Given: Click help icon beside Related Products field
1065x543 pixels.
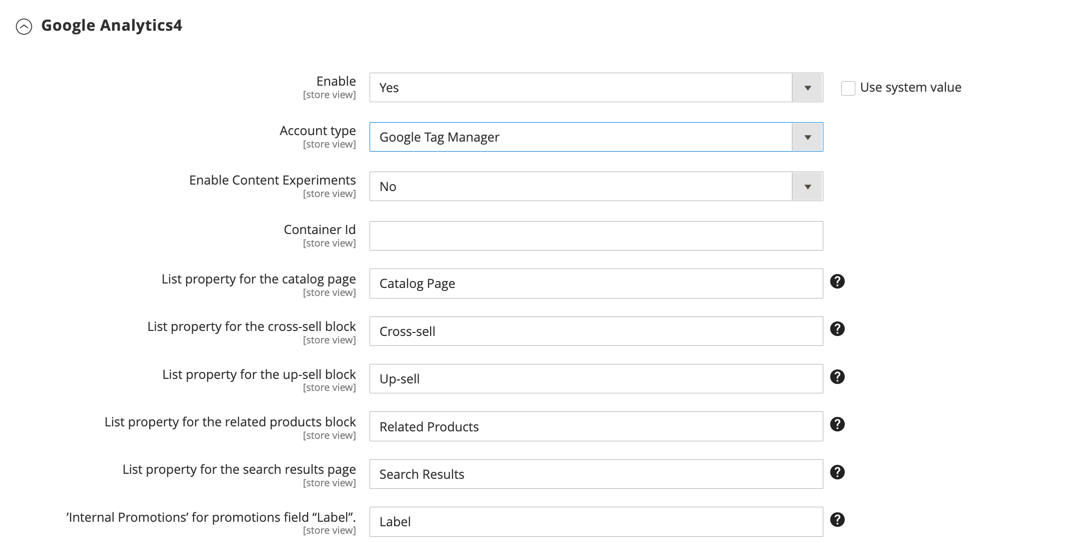Looking at the screenshot, I should [x=837, y=425].
